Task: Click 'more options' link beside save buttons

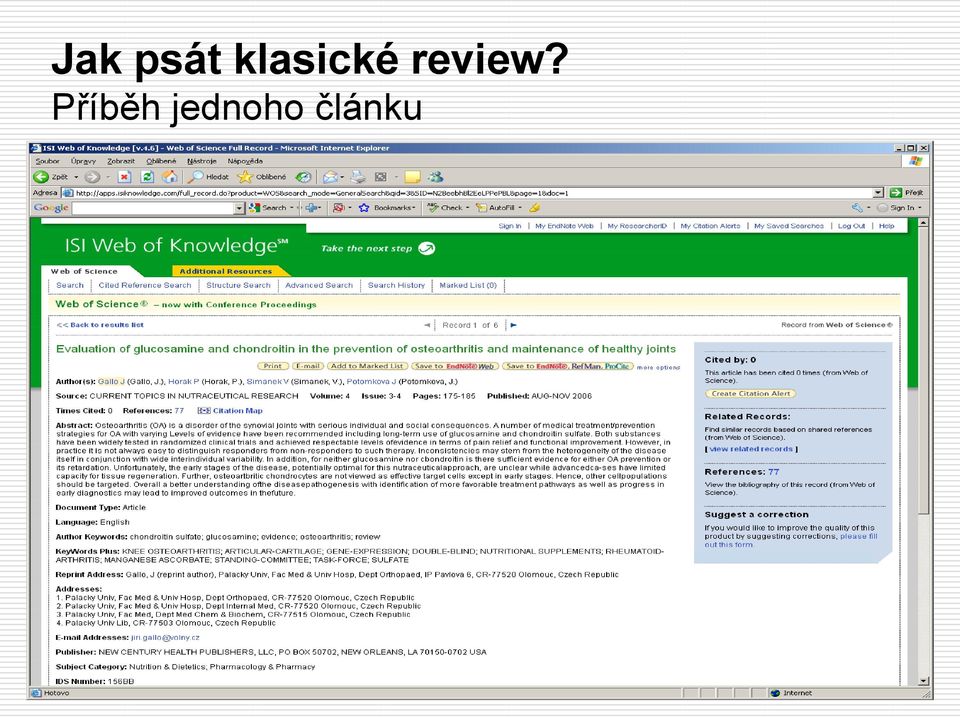Action: (658, 367)
